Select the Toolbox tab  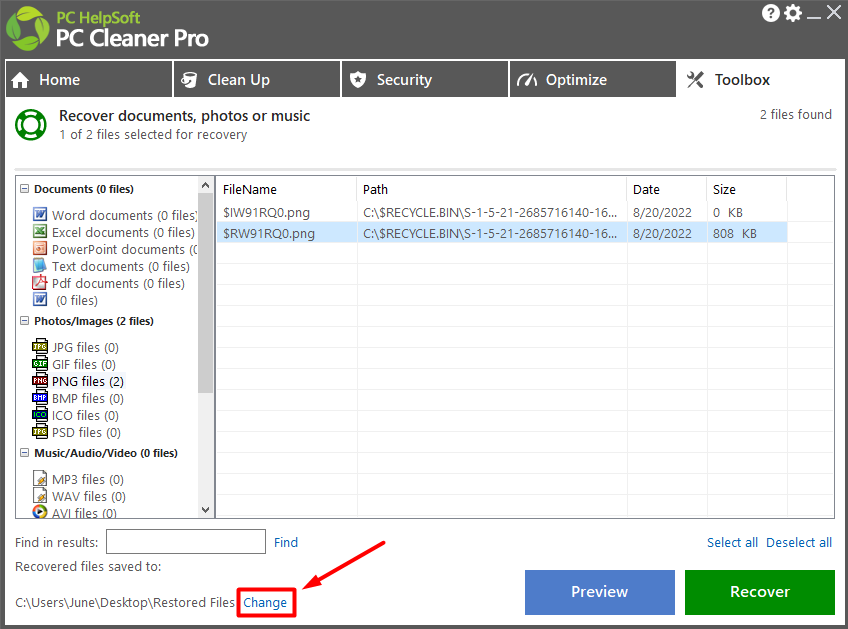pyautogui.click(x=761, y=80)
